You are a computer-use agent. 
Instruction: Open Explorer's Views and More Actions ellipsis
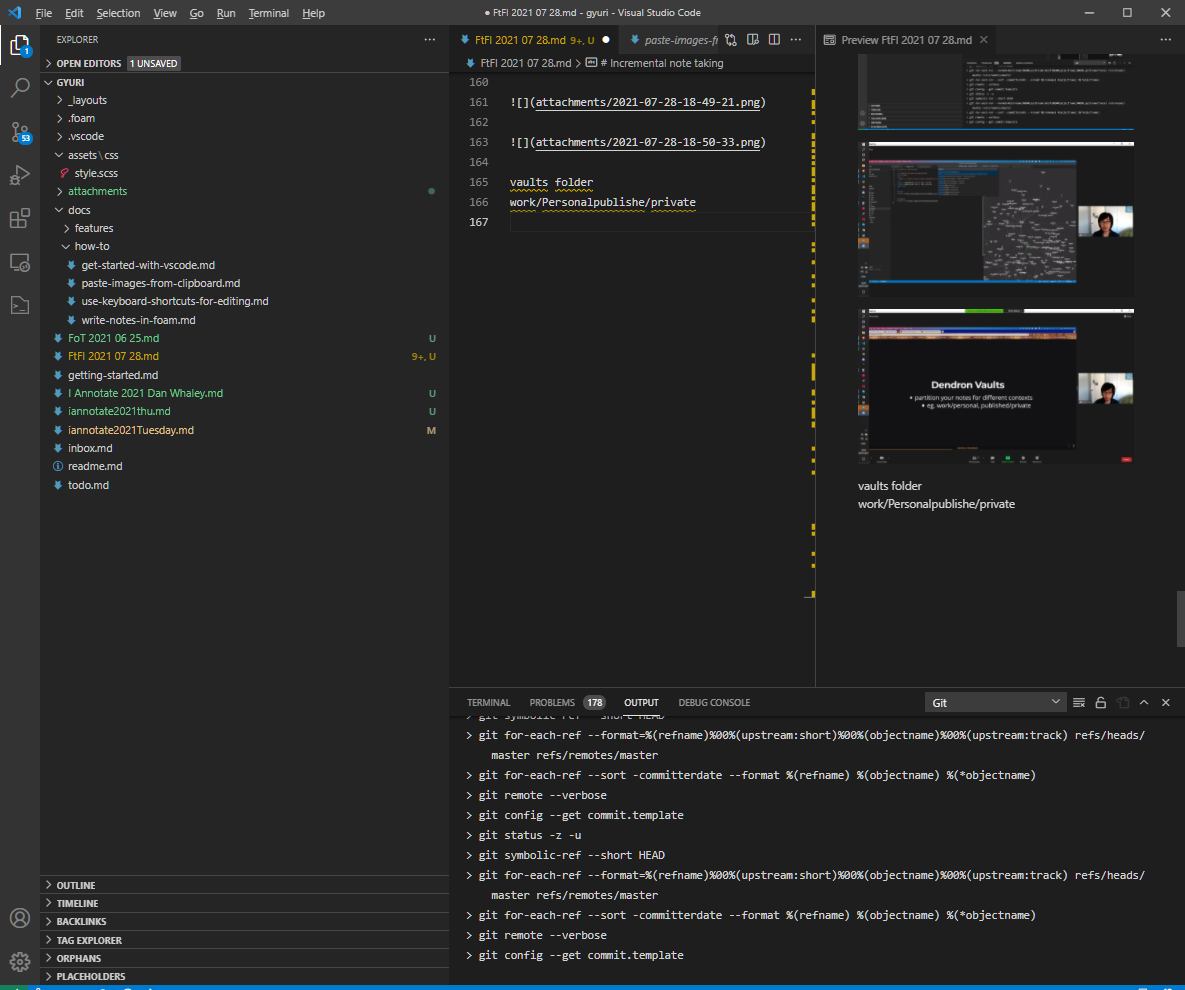click(429, 39)
